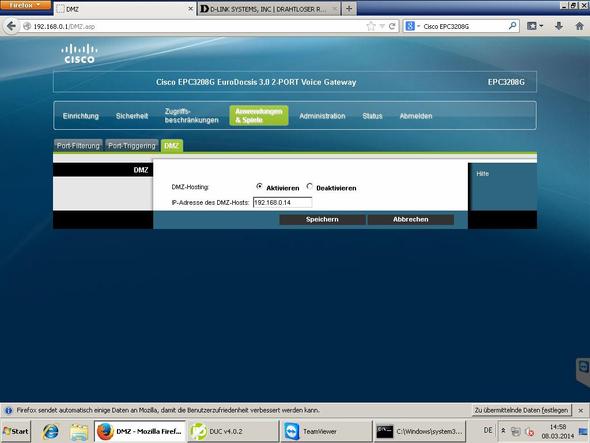Select the green DMZ subtab

tap(172, 146)
